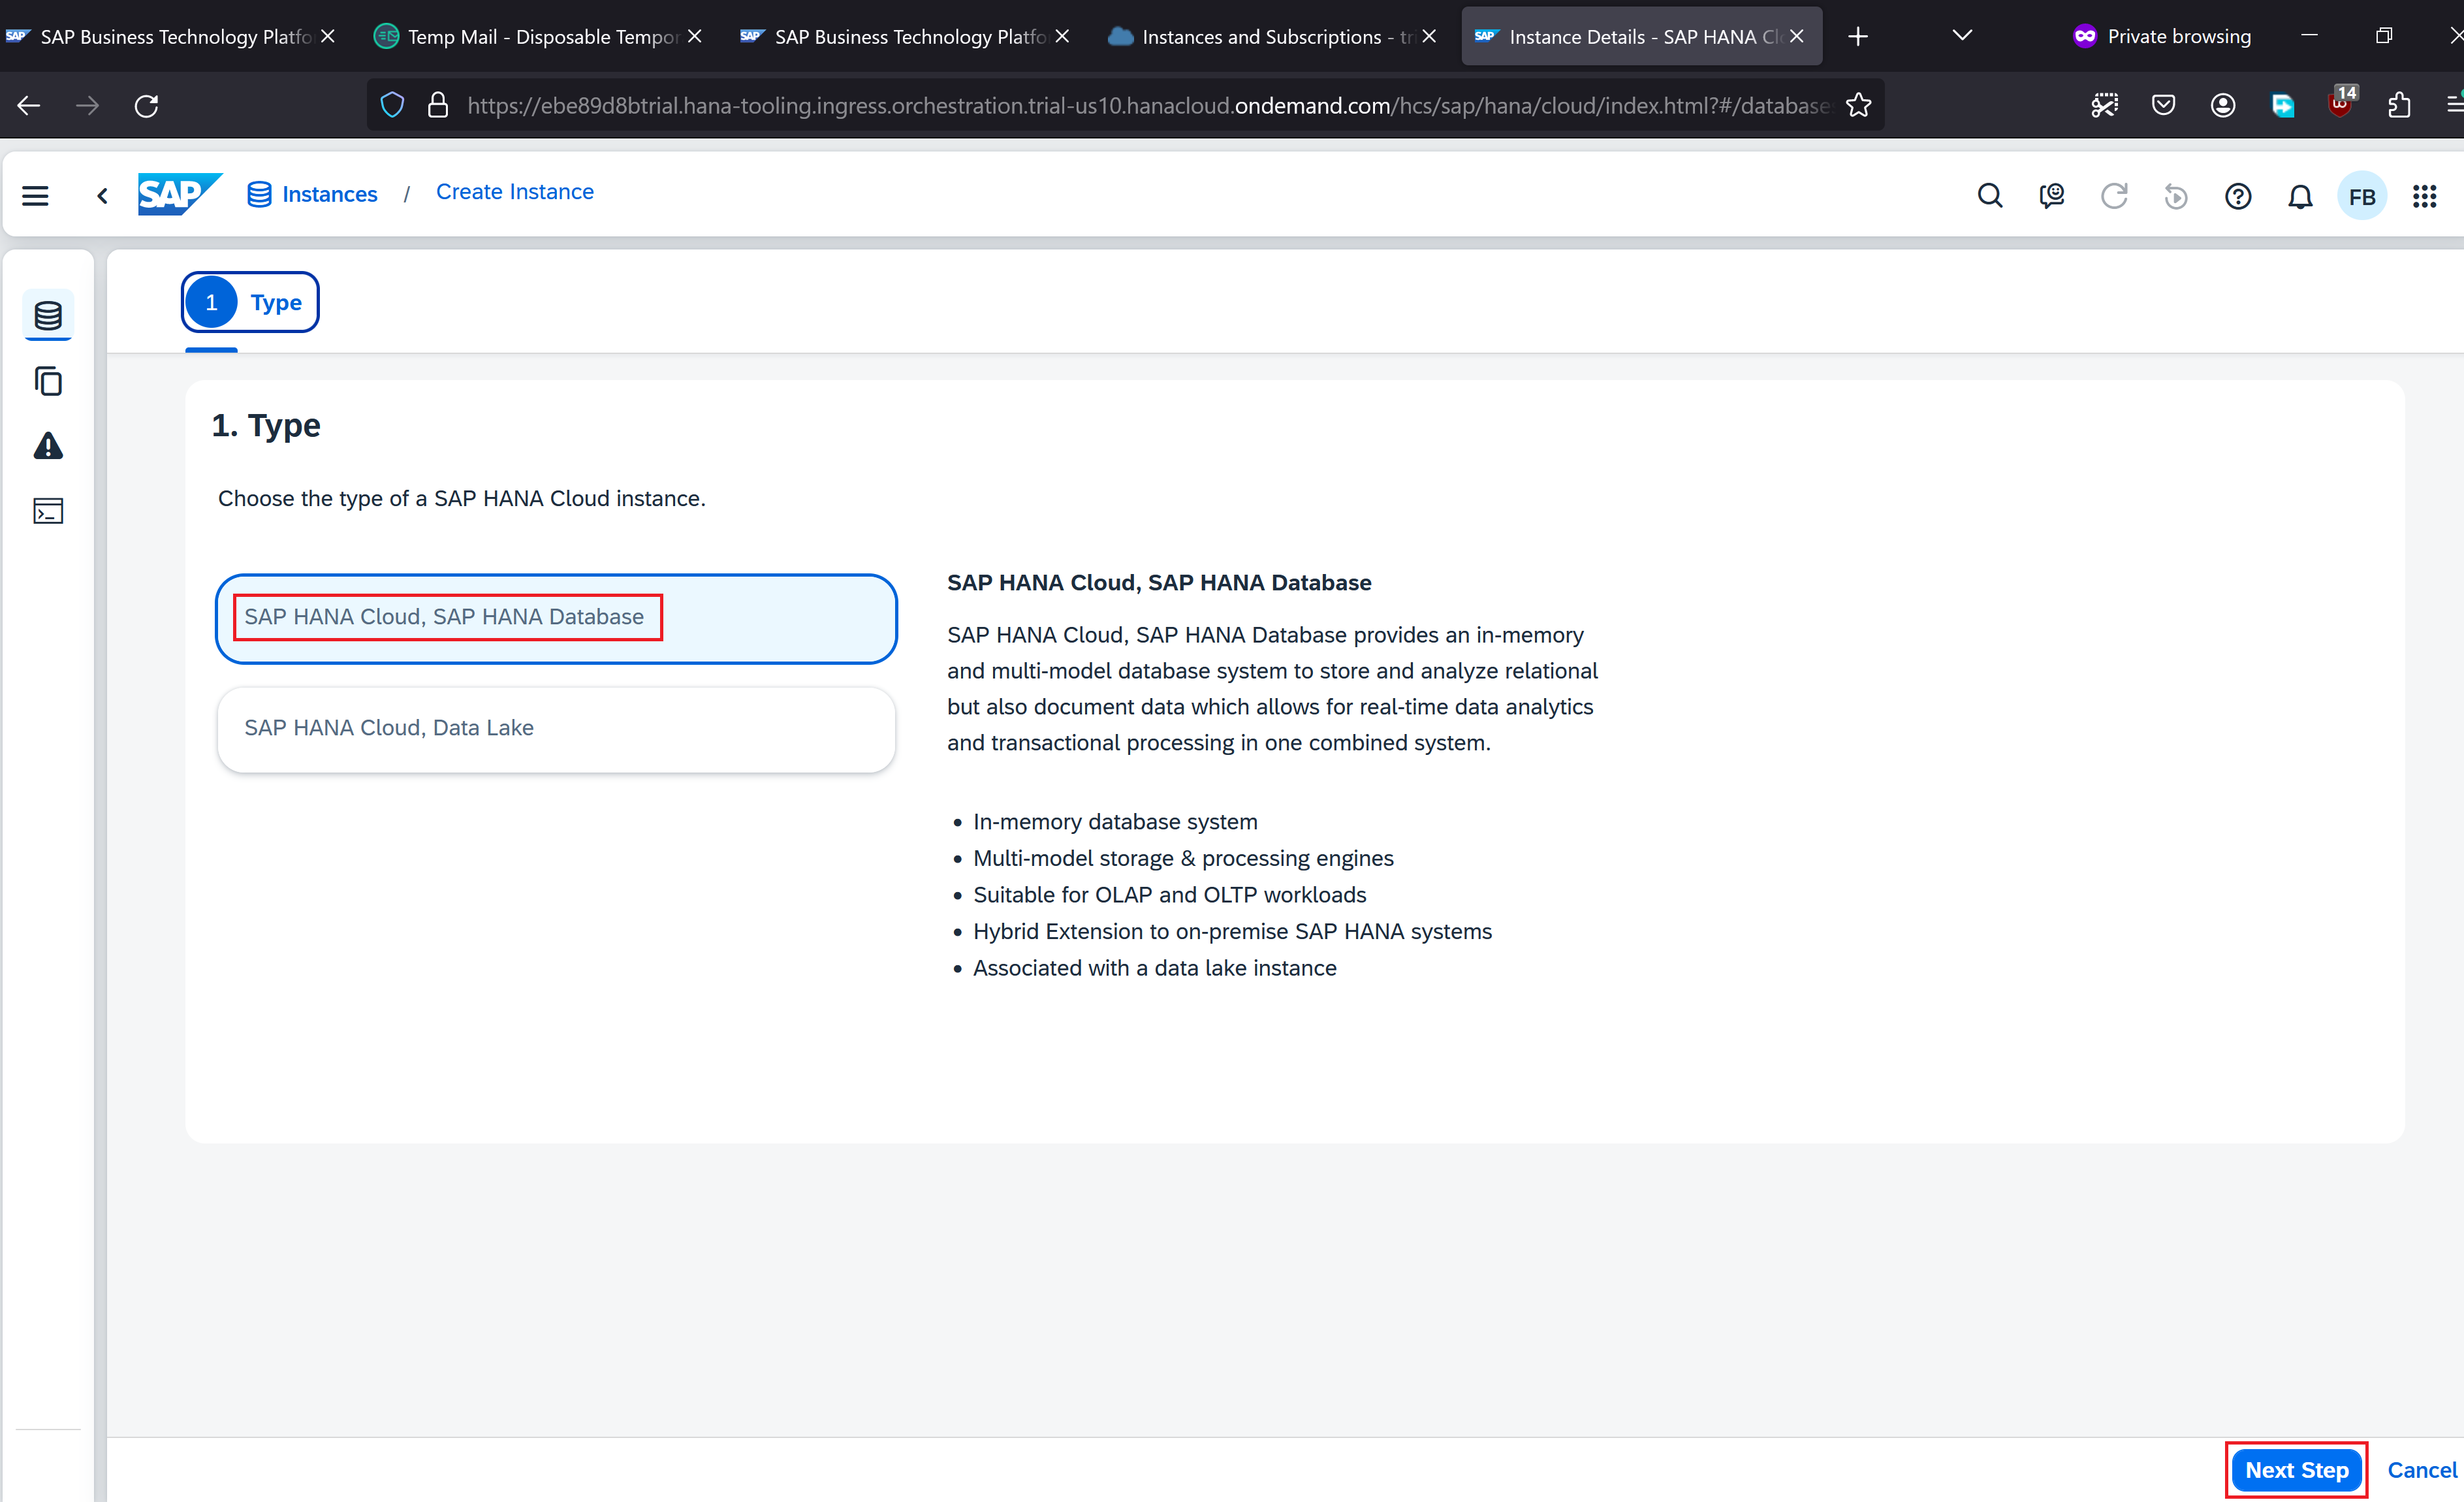Open the apps grid launcher
2464x1502 pixels.
click(2425, 196)
